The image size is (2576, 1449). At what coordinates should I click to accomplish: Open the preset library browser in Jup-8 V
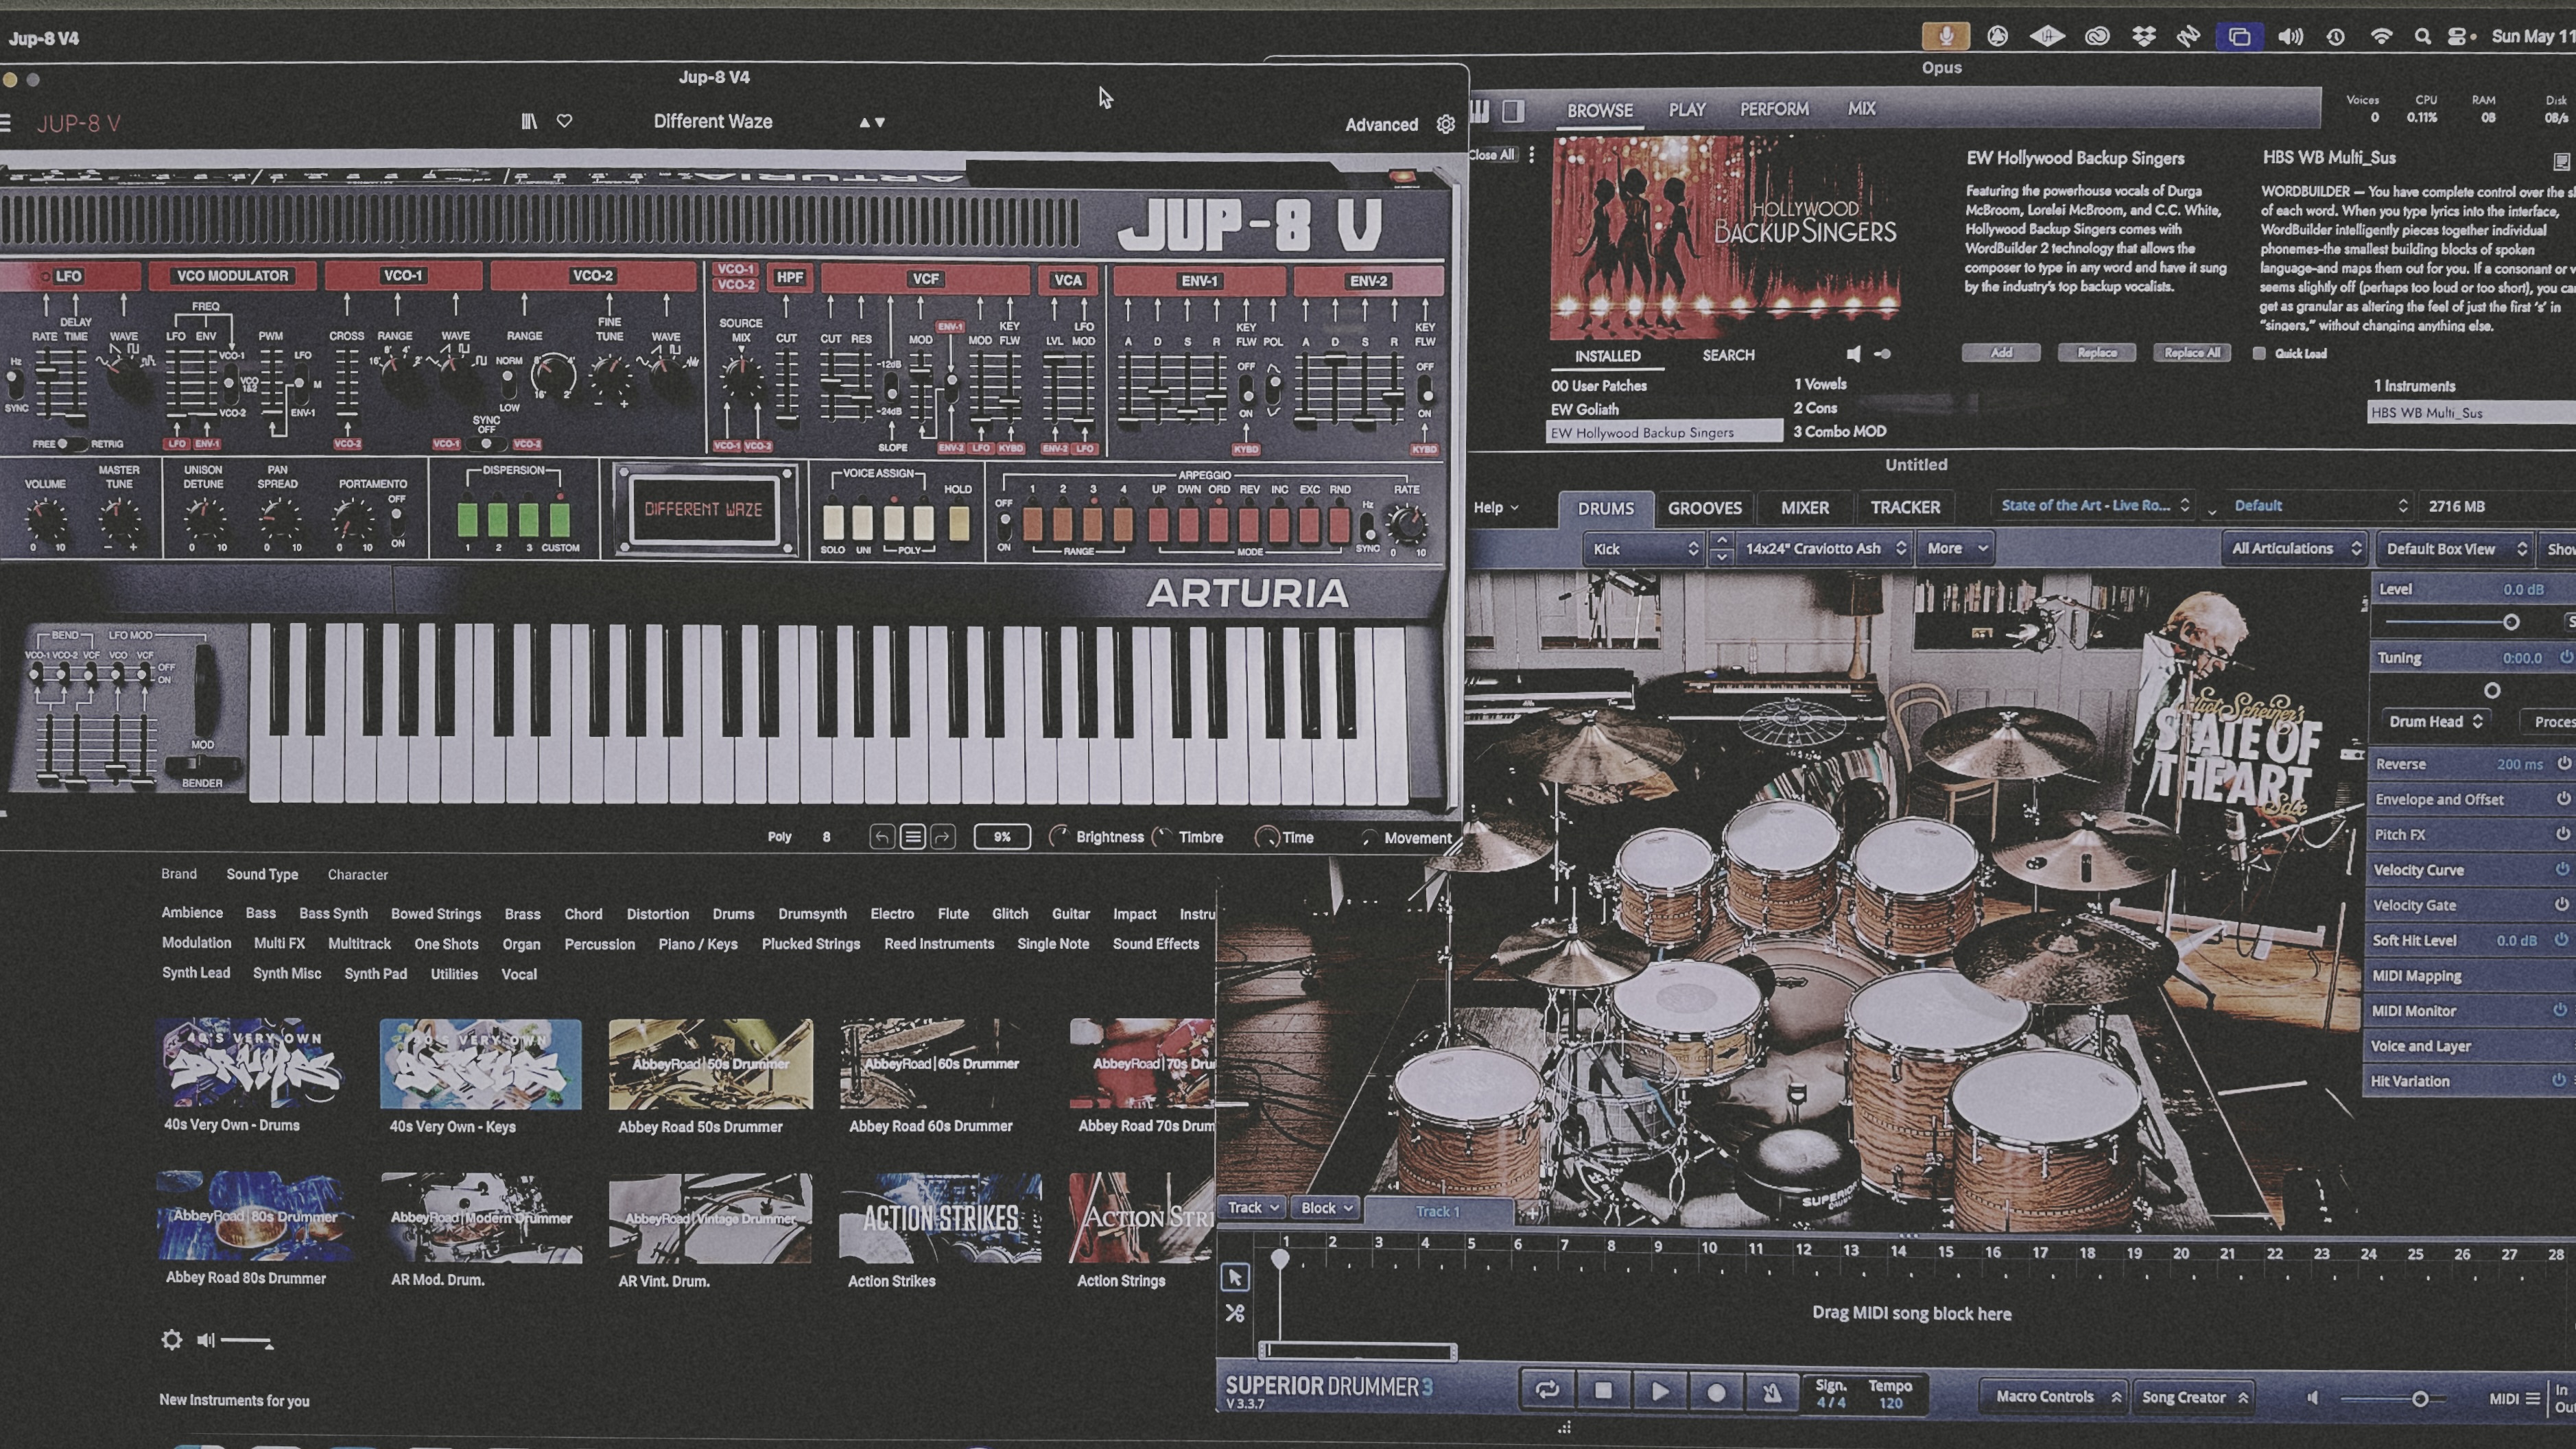pos(529,121)
